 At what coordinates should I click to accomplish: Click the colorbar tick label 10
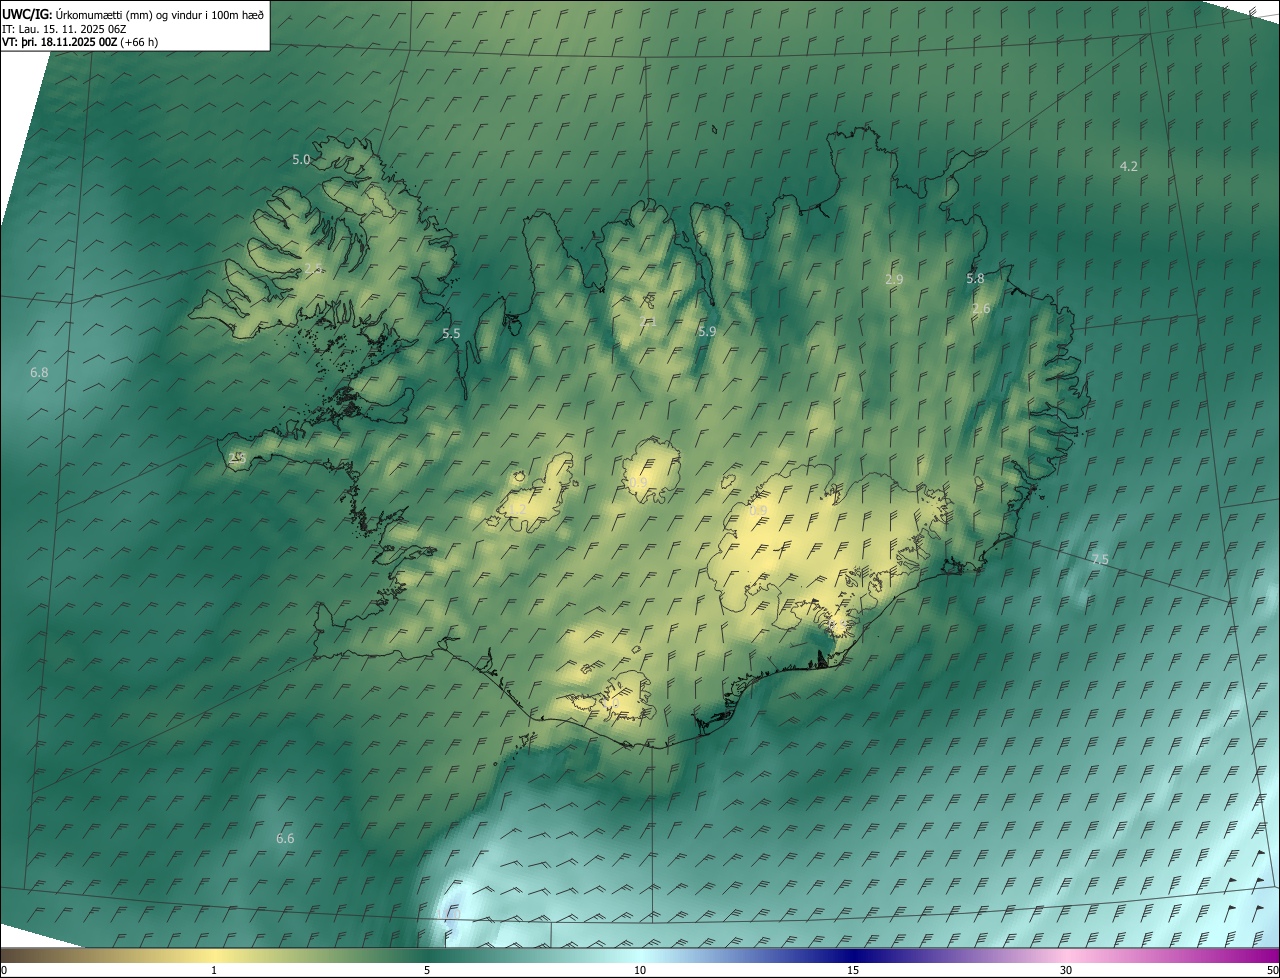[x=640, y=970]
